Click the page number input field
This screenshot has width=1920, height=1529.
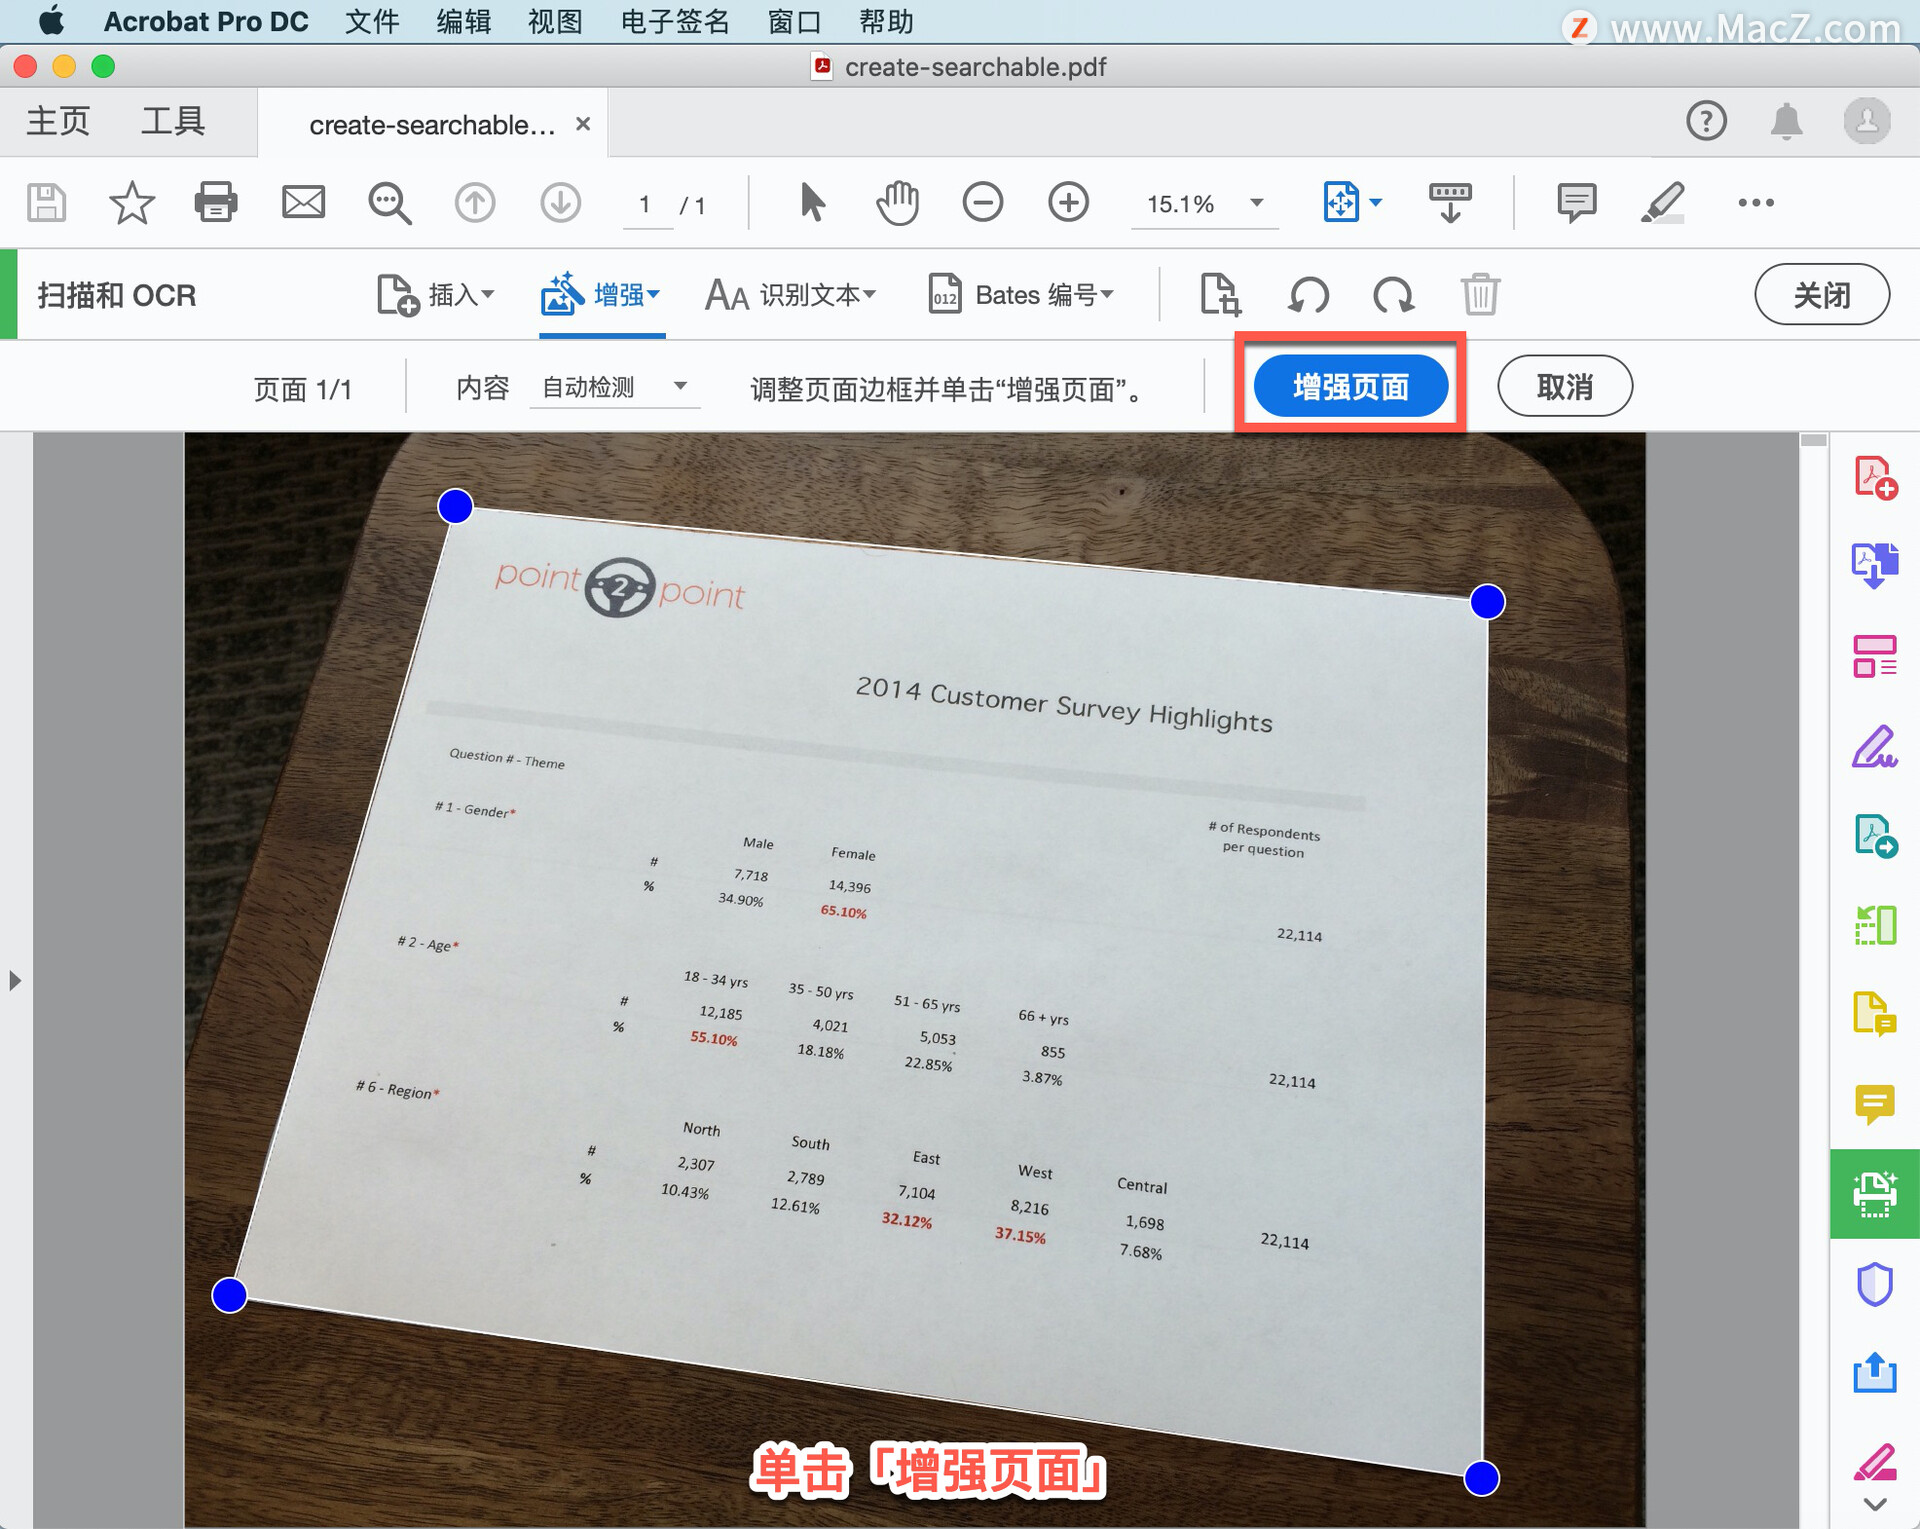(x=646, y=205)
